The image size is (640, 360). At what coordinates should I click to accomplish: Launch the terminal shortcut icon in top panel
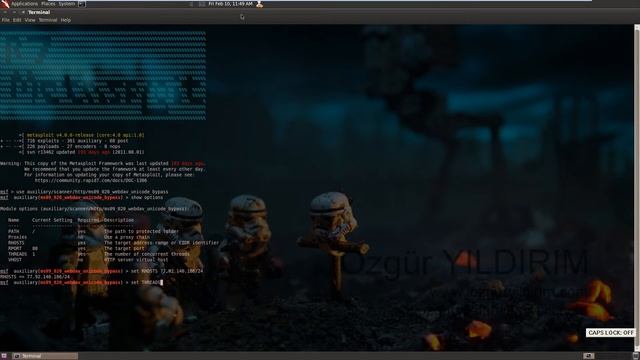coord(82,4)
